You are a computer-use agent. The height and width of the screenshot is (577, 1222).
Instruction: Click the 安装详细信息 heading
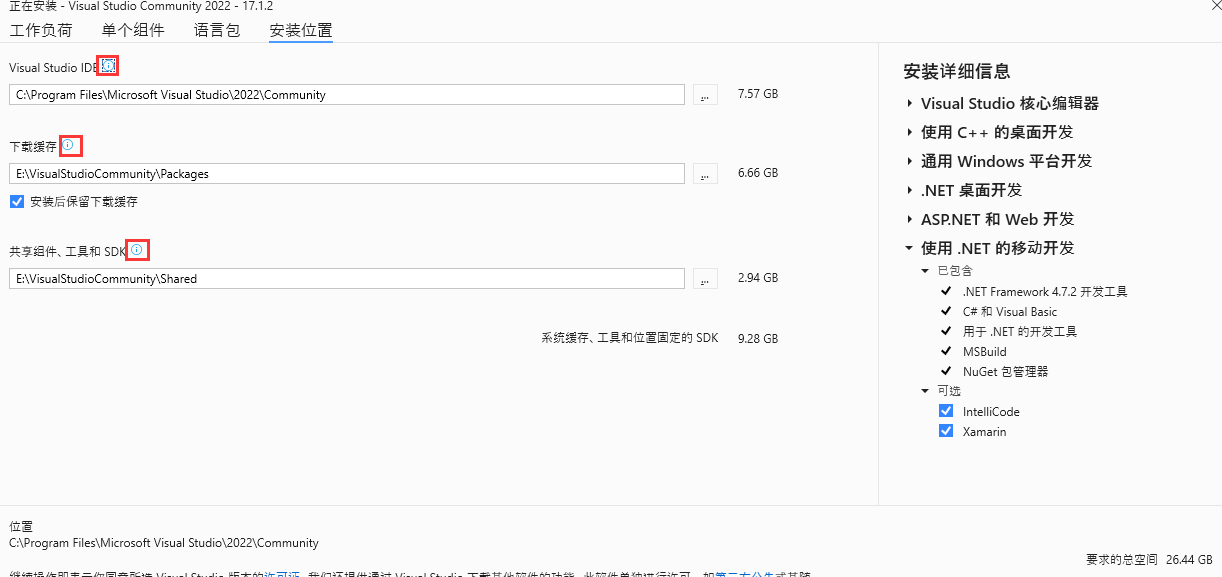click(957, 72)
